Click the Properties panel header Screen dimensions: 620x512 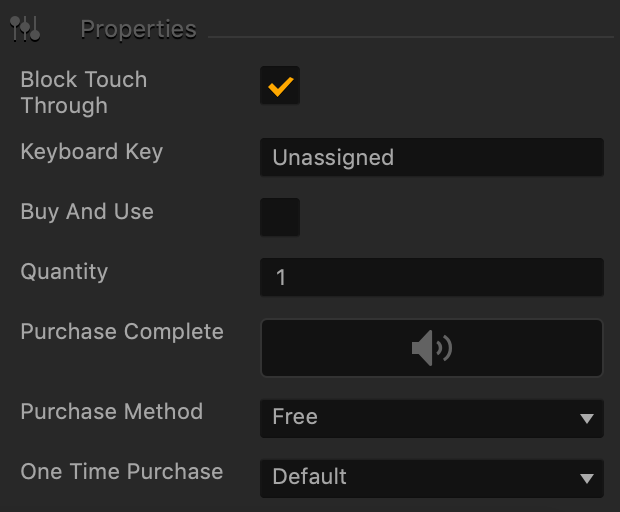click(x=138, y=29)
